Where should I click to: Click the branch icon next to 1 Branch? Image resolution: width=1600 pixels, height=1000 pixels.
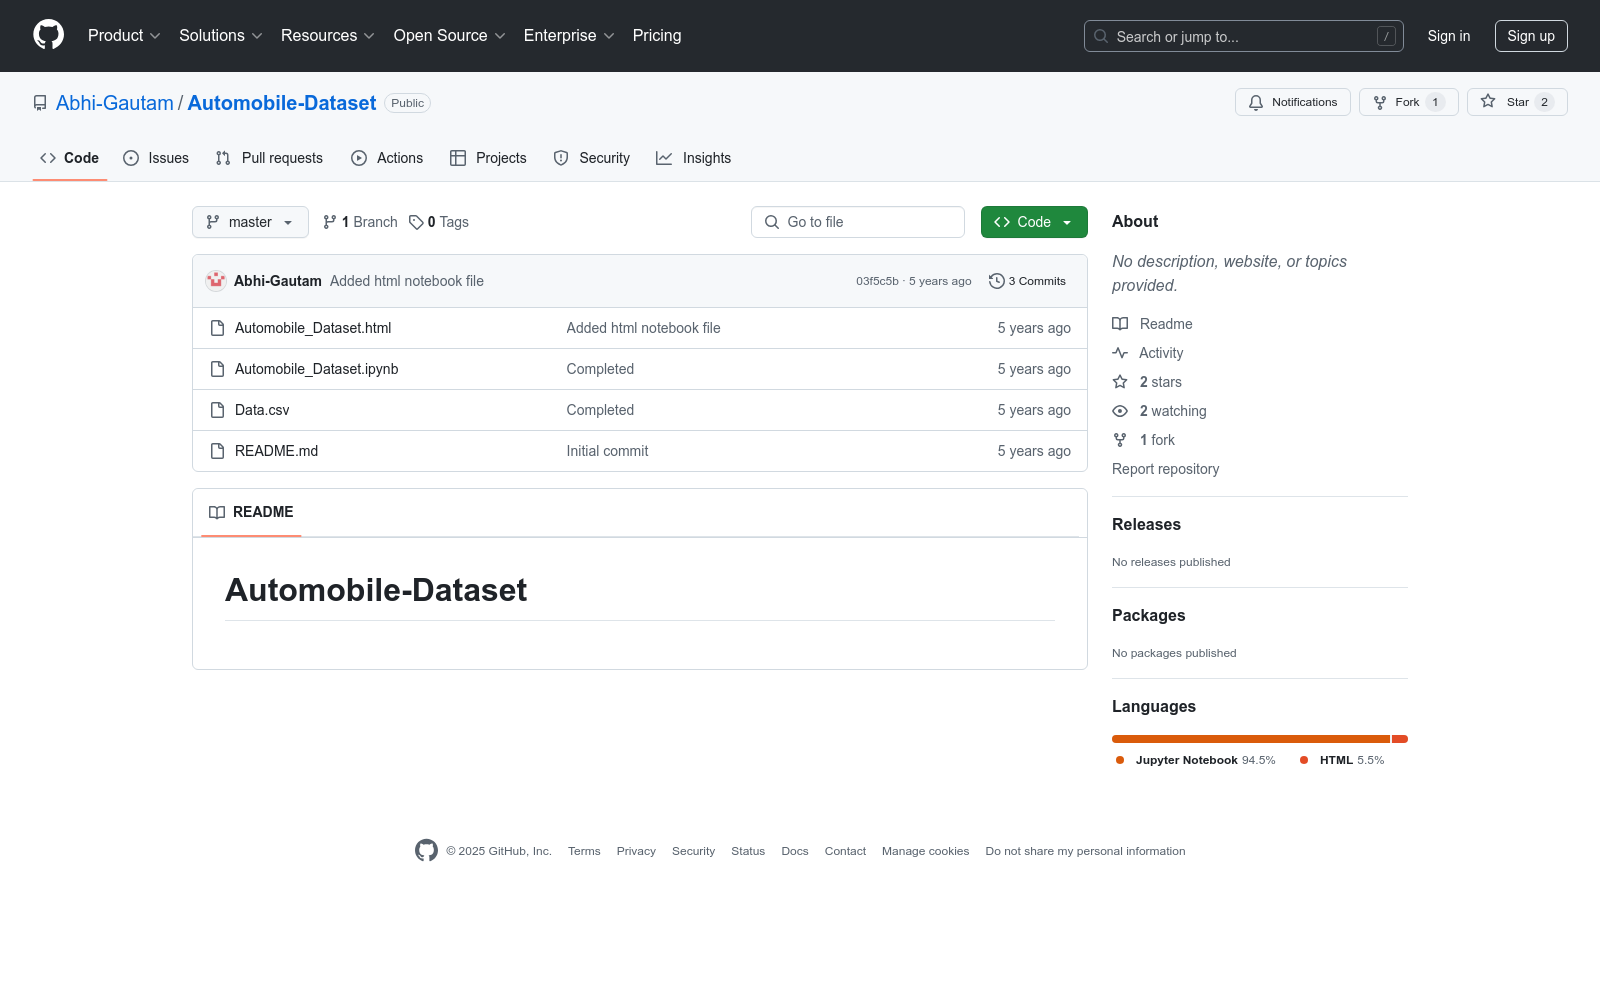tap(330, 222)
